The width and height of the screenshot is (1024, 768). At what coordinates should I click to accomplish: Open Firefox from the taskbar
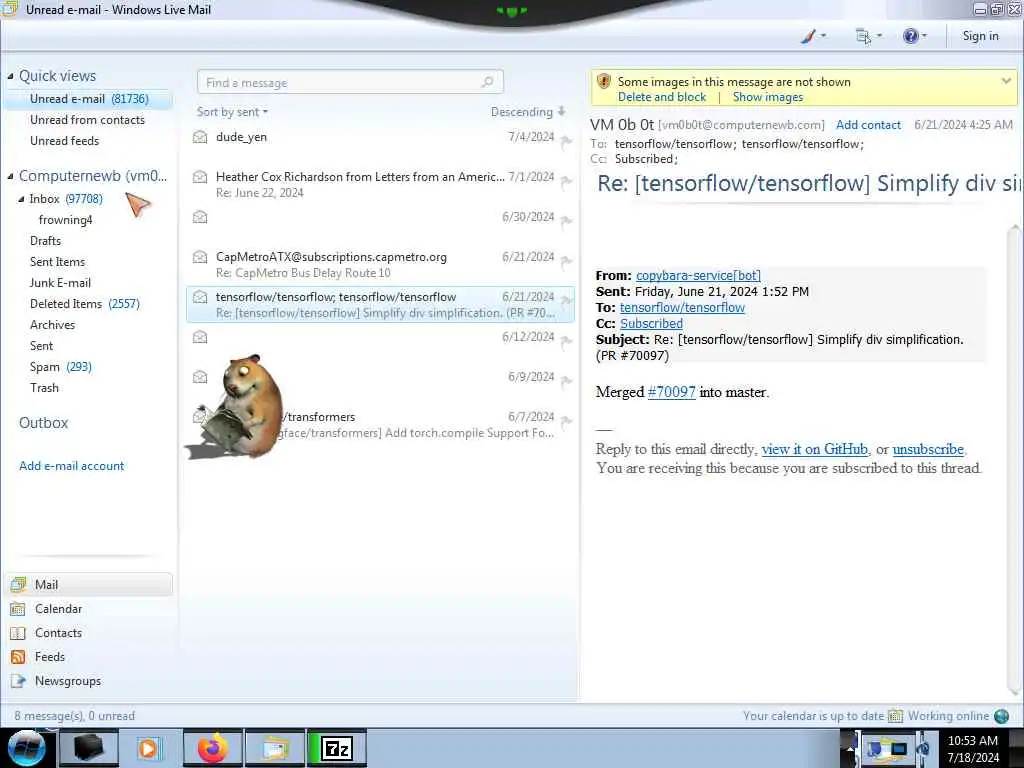(213, 748)
